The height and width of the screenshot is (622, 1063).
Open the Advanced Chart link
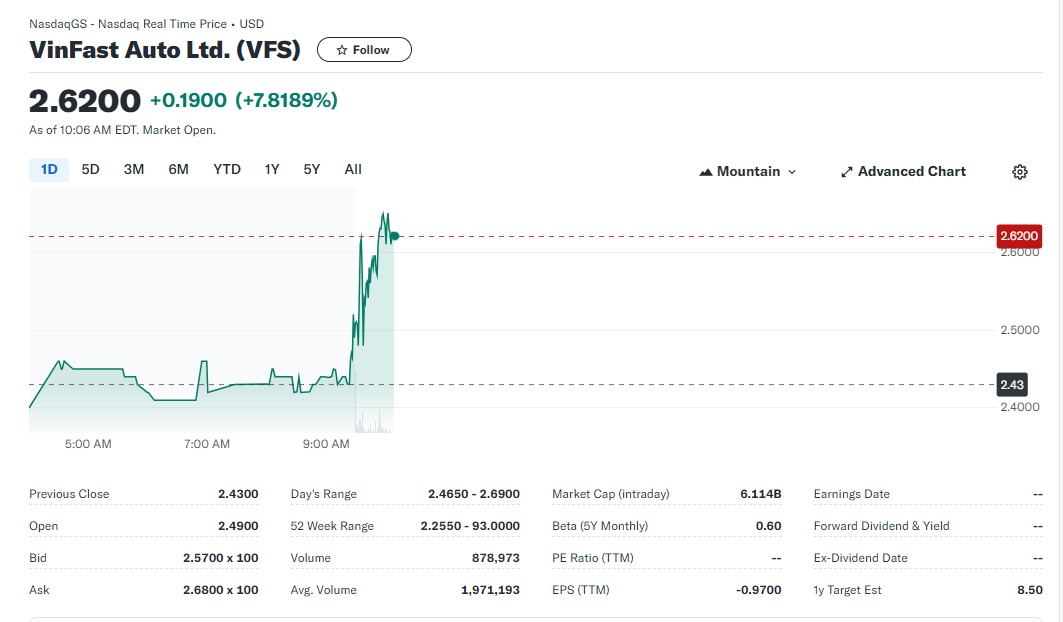point(903,172)
